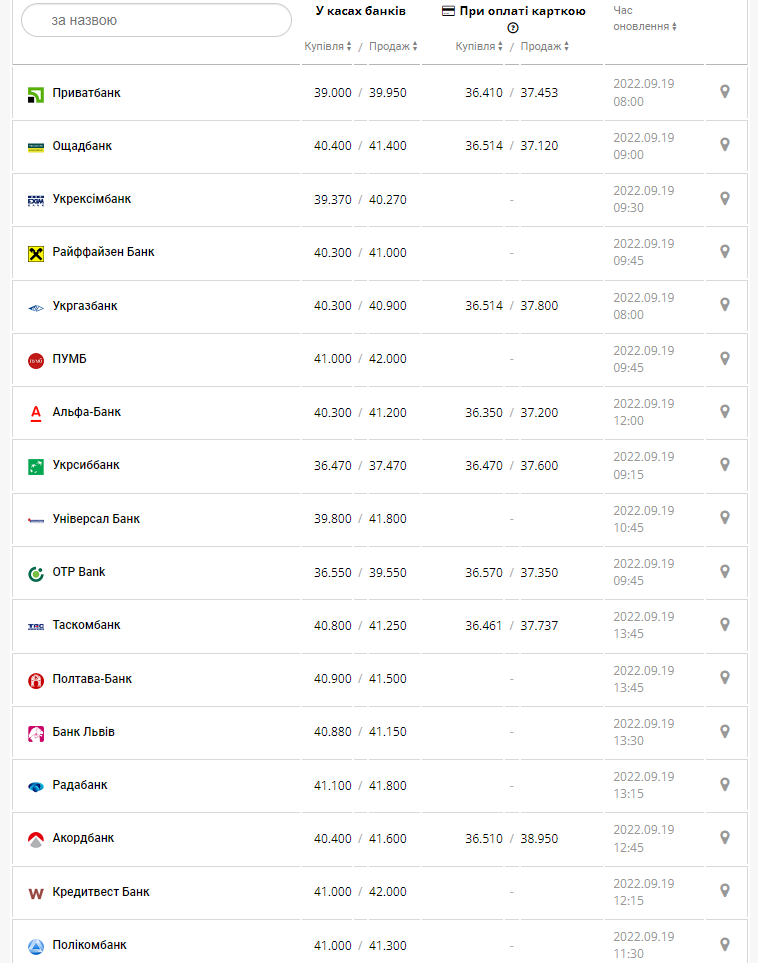
Task: Open the Радабанк map marker
Action: click(725, 784)
